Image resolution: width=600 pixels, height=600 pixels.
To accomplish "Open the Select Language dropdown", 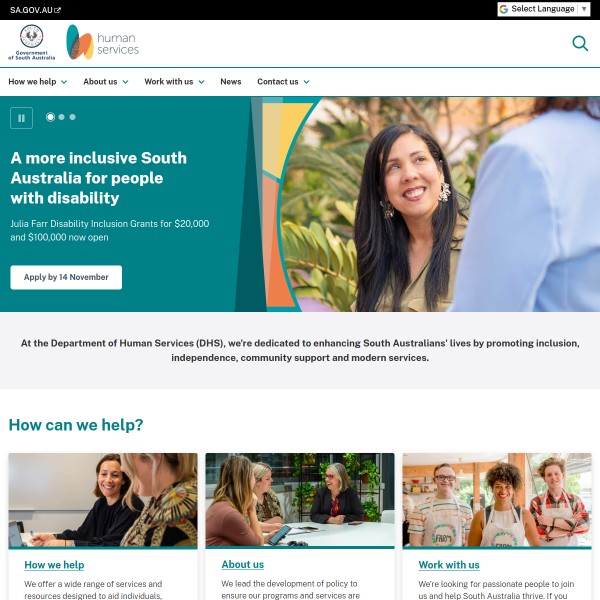I will [544, 9].
